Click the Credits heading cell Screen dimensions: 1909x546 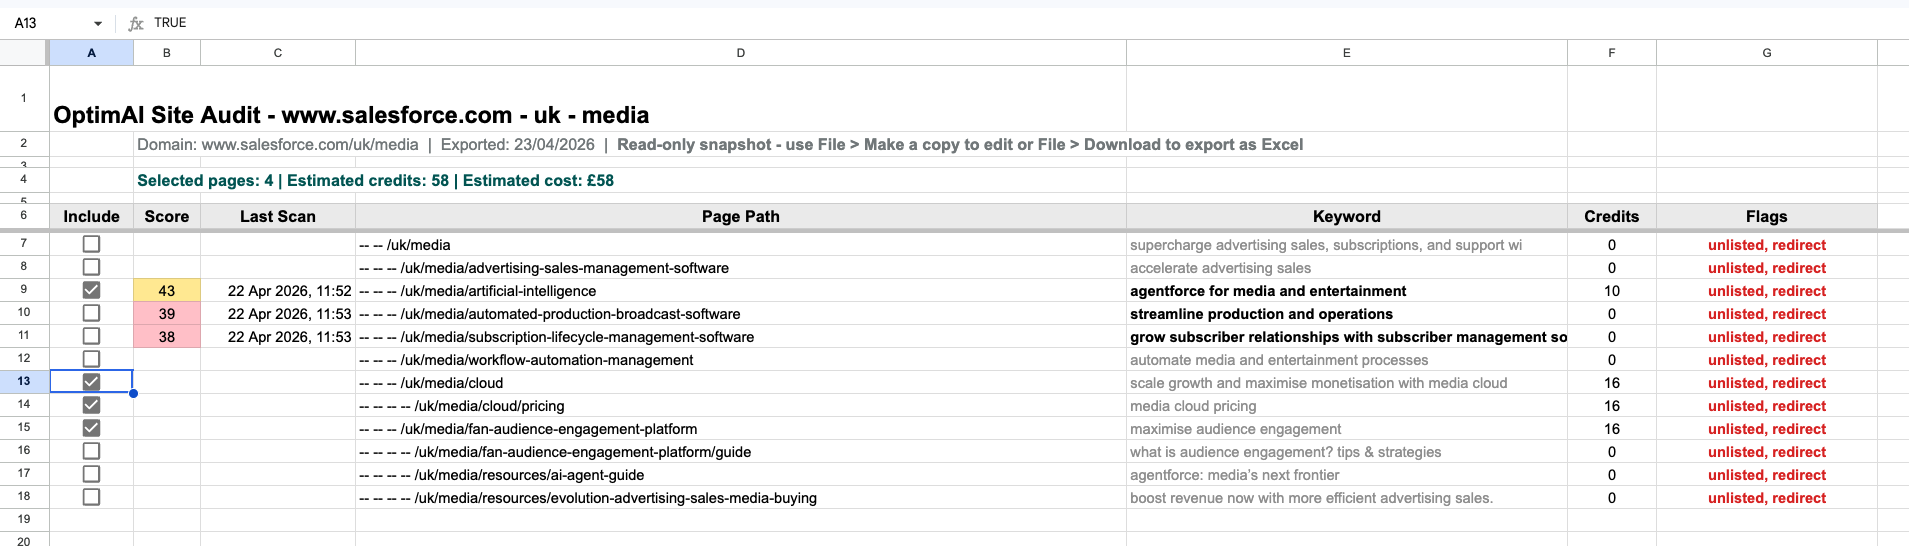pyautogui.click(x=1612, y=216)
